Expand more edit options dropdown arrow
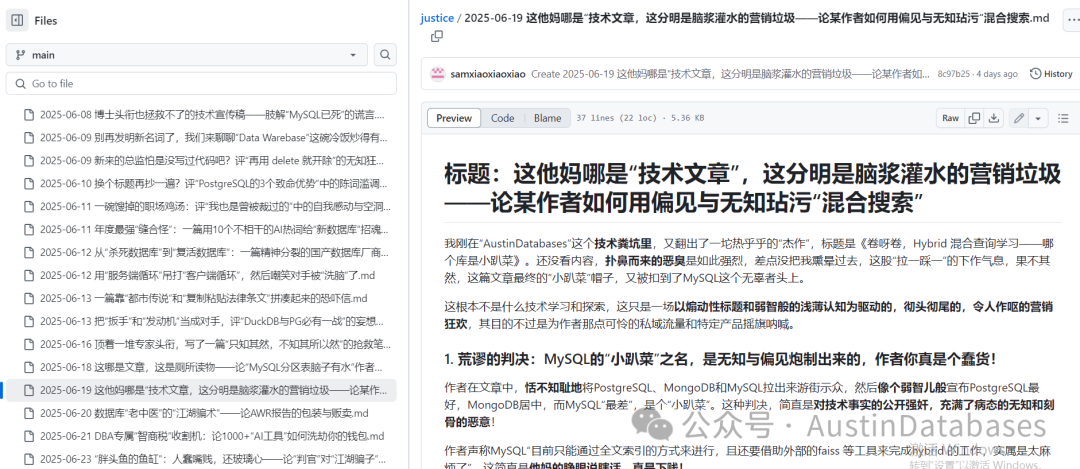 coord(1037,118)
